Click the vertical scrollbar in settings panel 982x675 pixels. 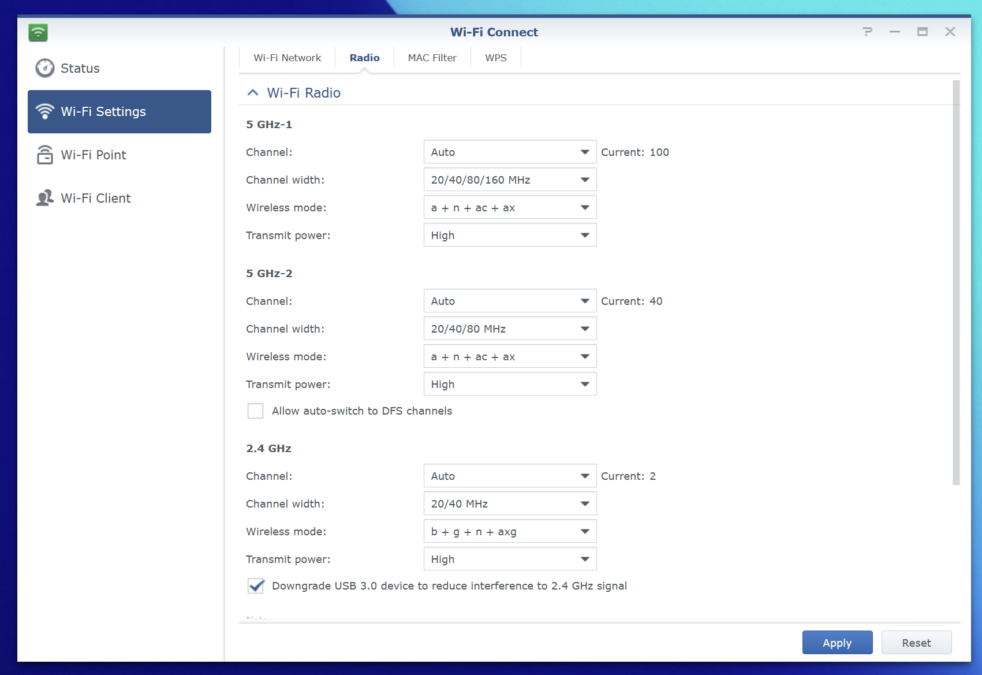(956, 282)
